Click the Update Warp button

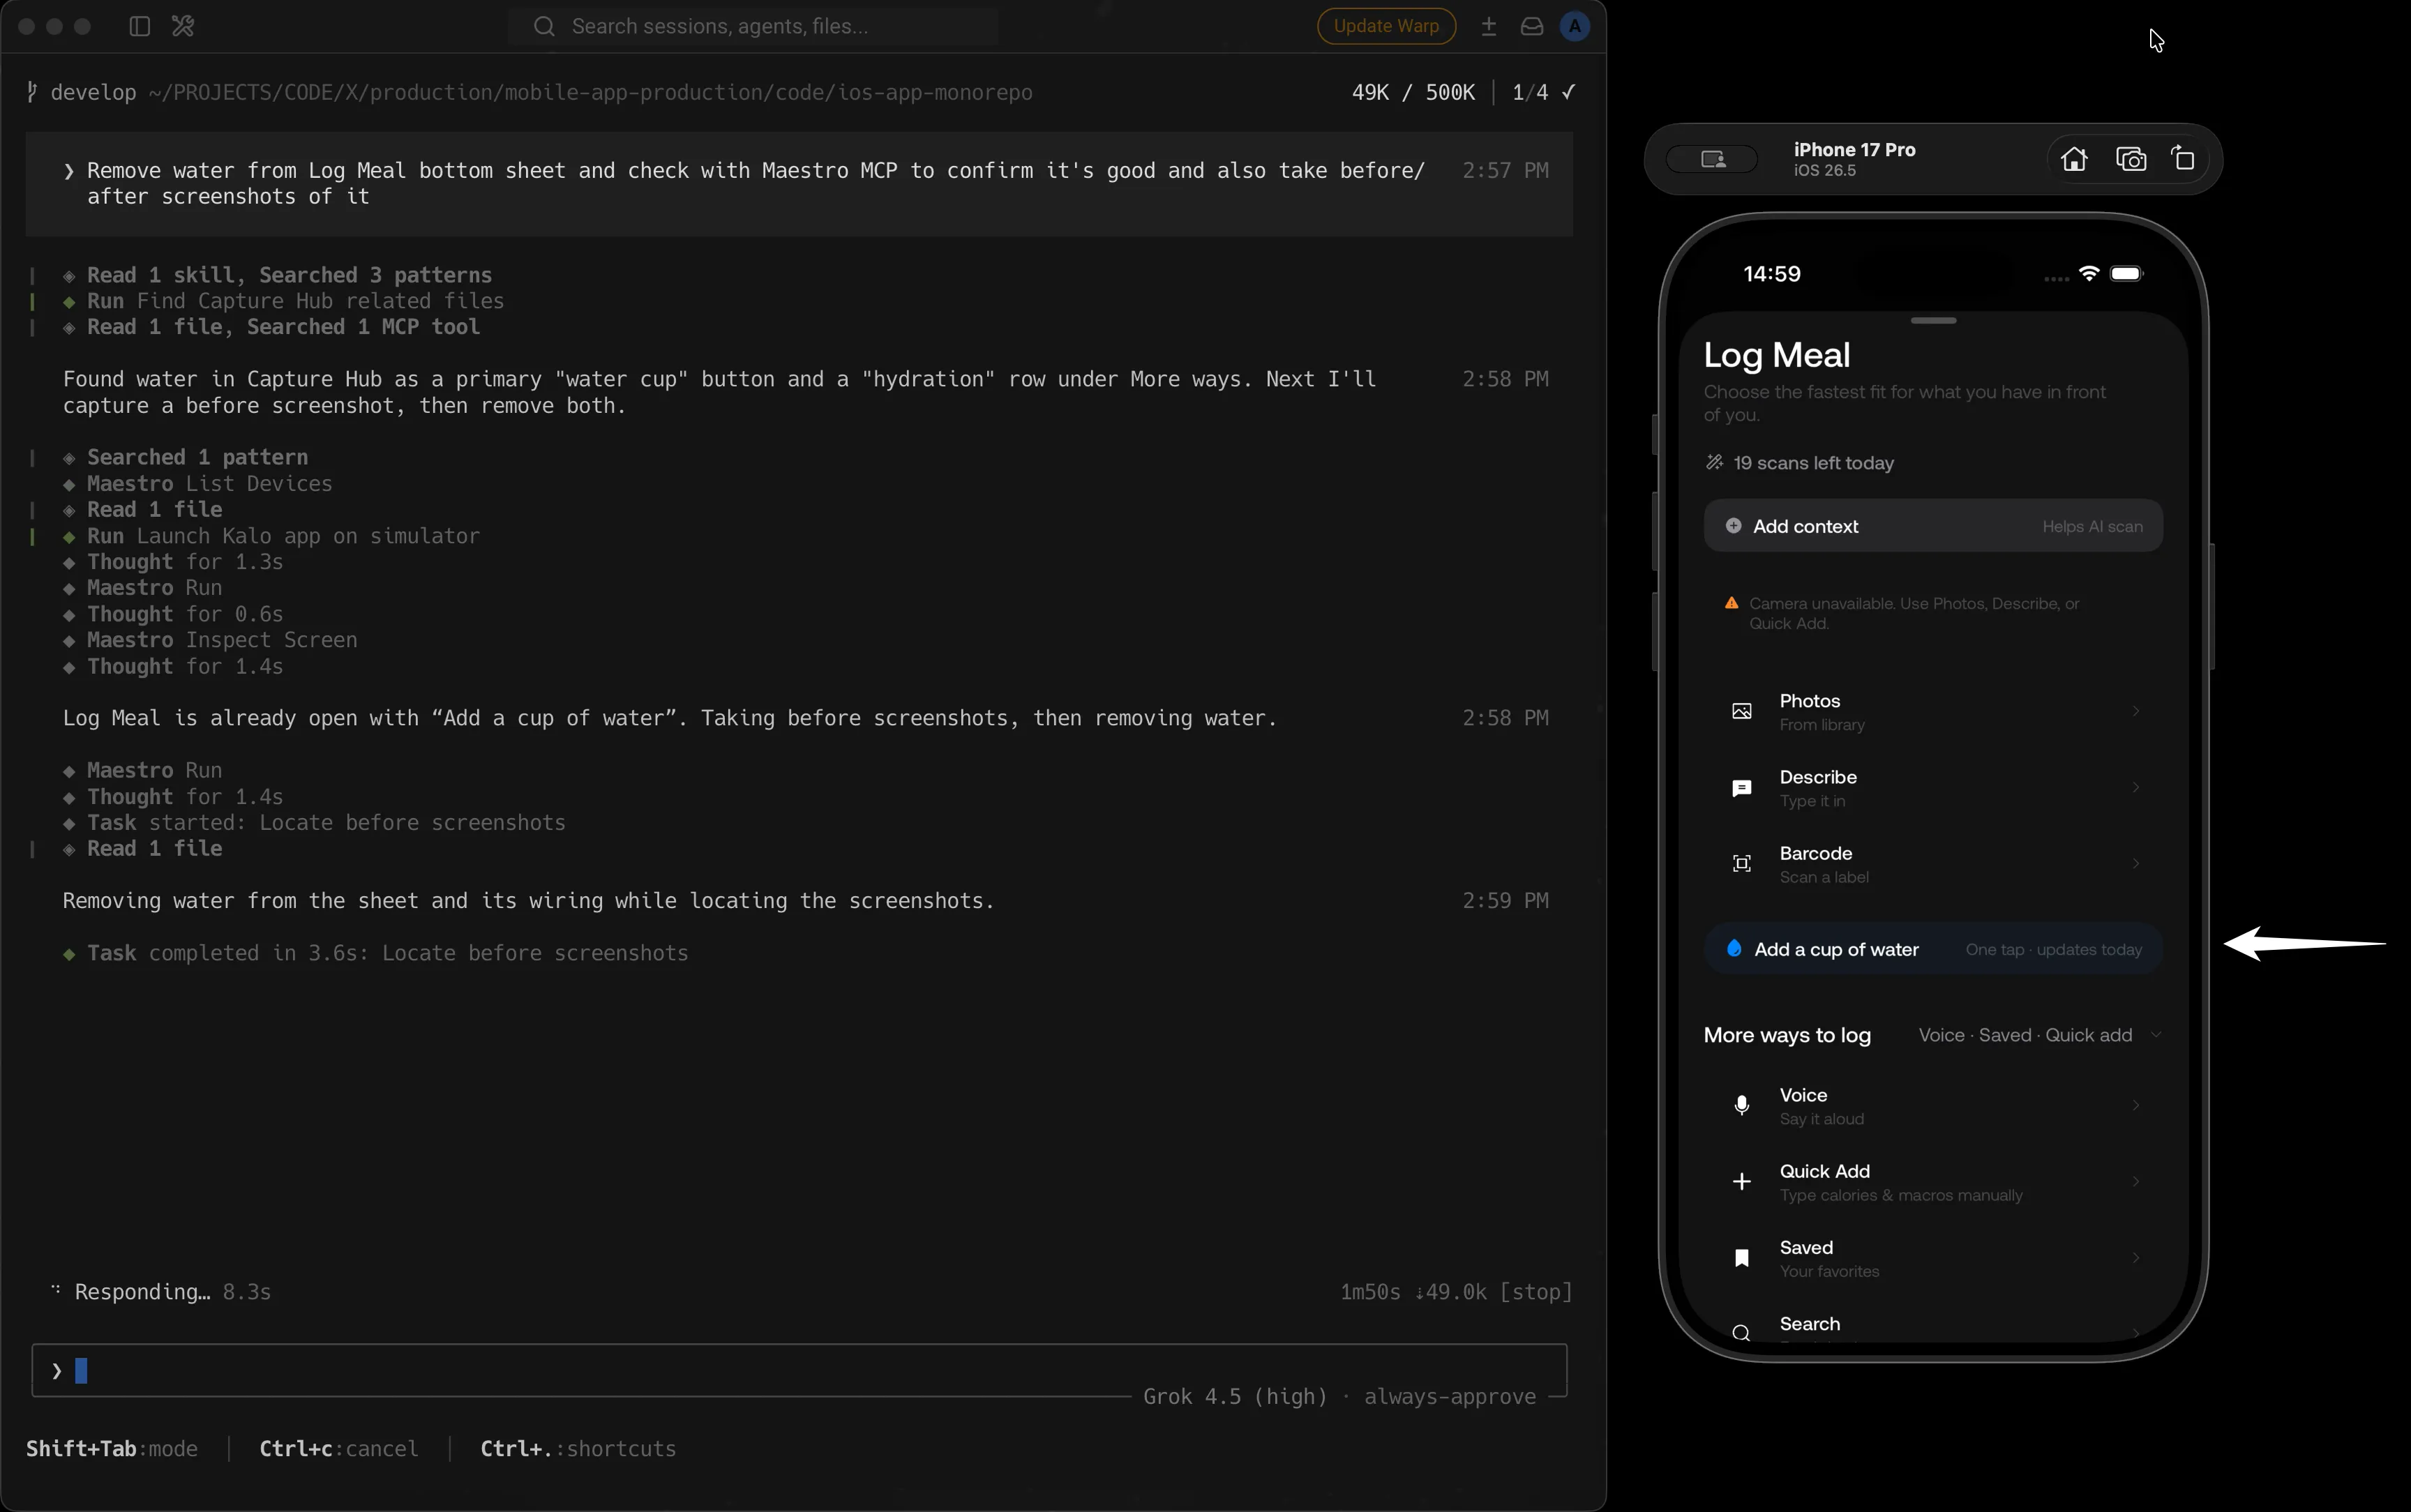(1386, 26)
